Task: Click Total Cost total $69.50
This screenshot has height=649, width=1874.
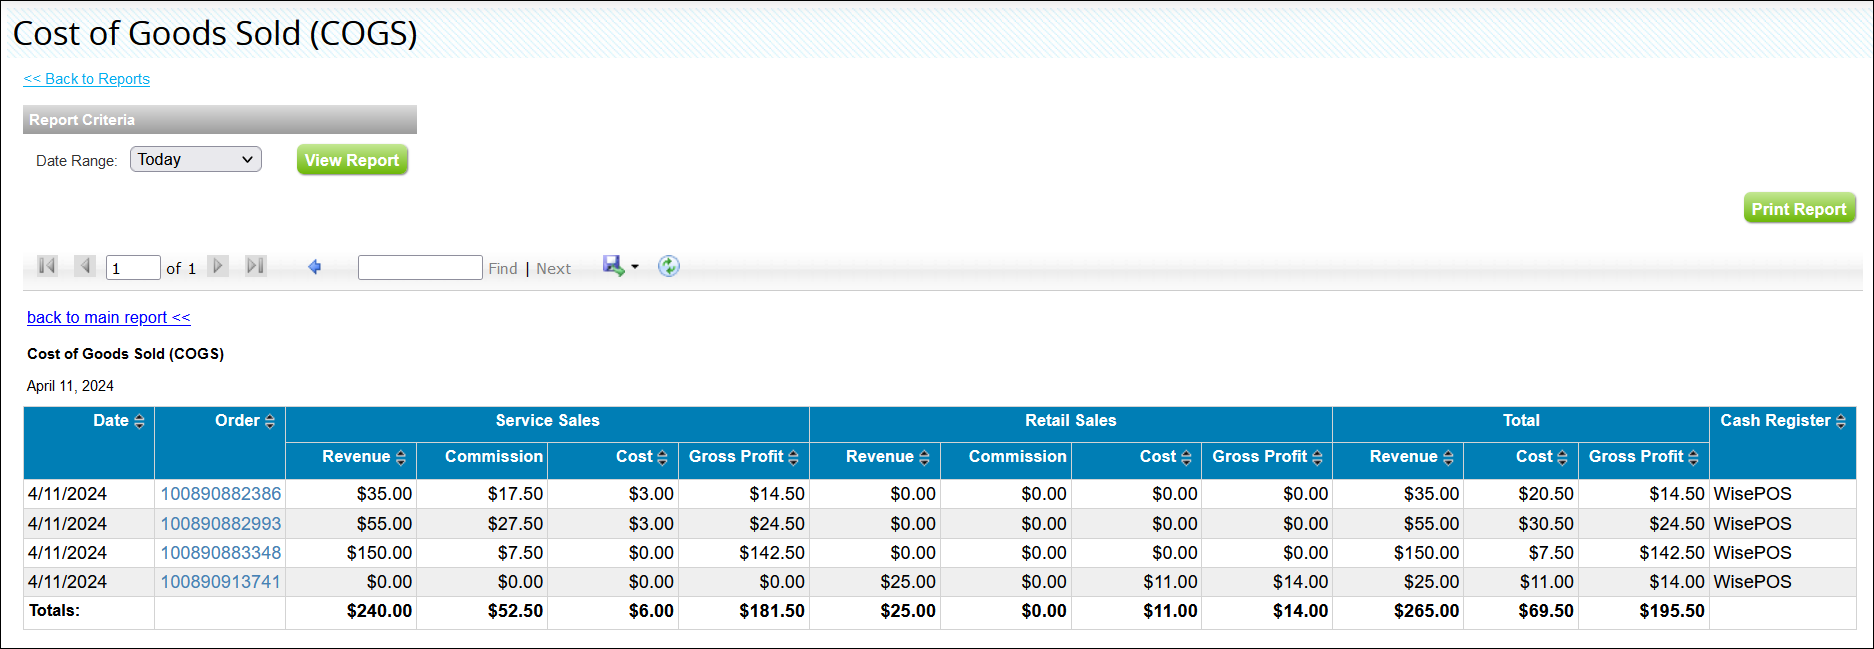Action: (1546, 611)
